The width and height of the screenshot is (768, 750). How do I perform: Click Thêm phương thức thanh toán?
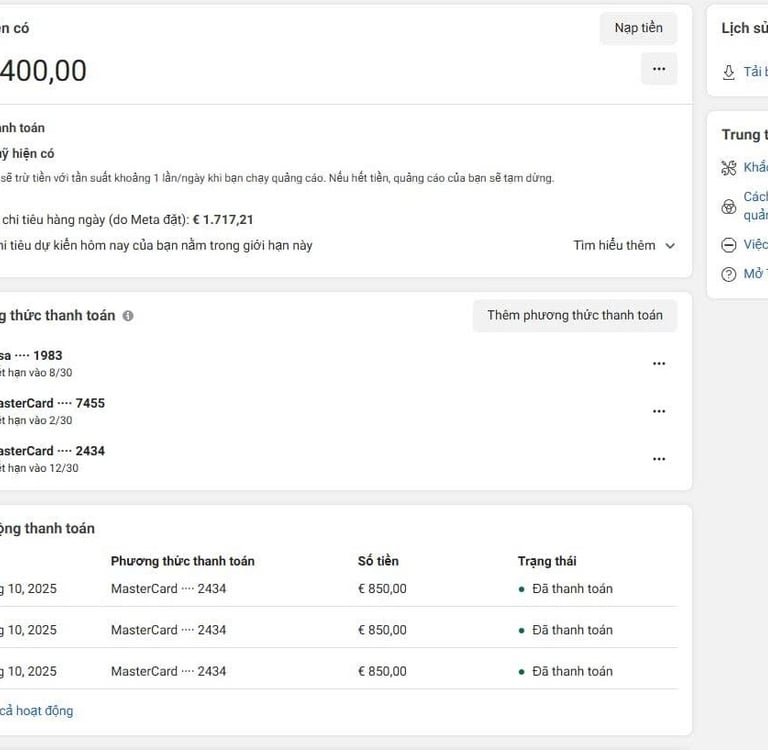click(x=574, y=315)
